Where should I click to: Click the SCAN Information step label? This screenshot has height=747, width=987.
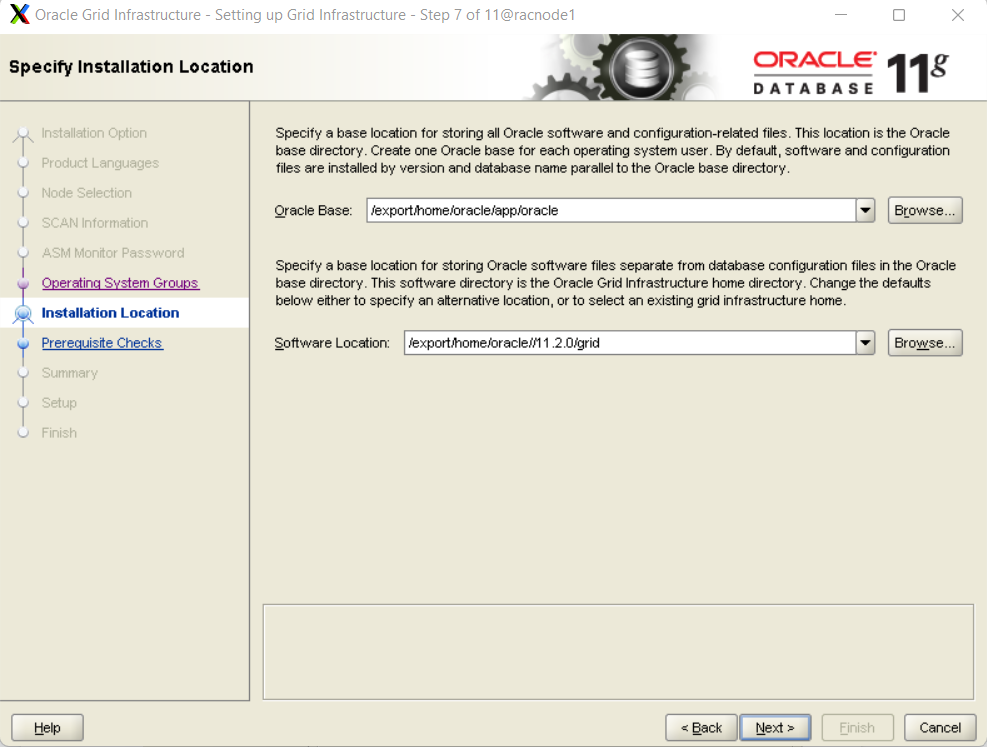(94, 223)
